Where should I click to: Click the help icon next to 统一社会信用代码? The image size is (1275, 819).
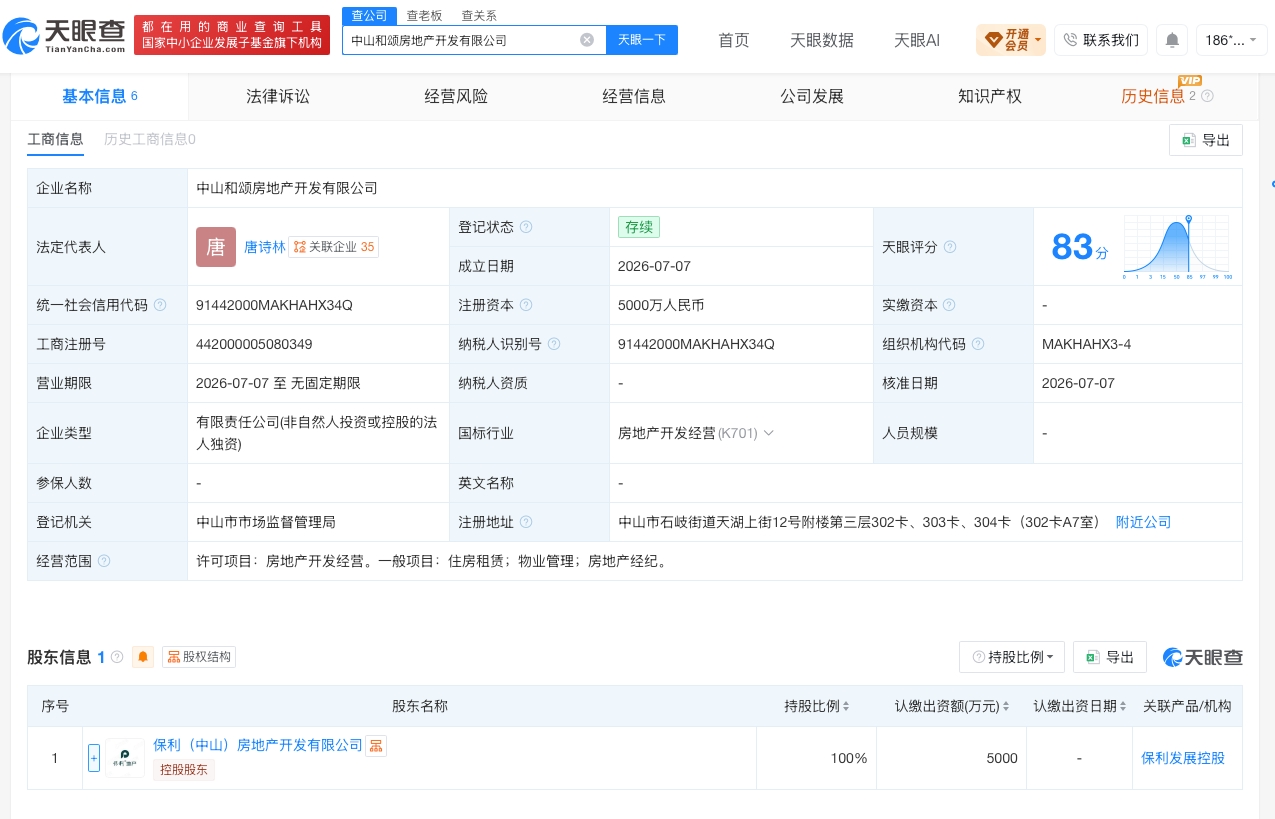[160, 305]
